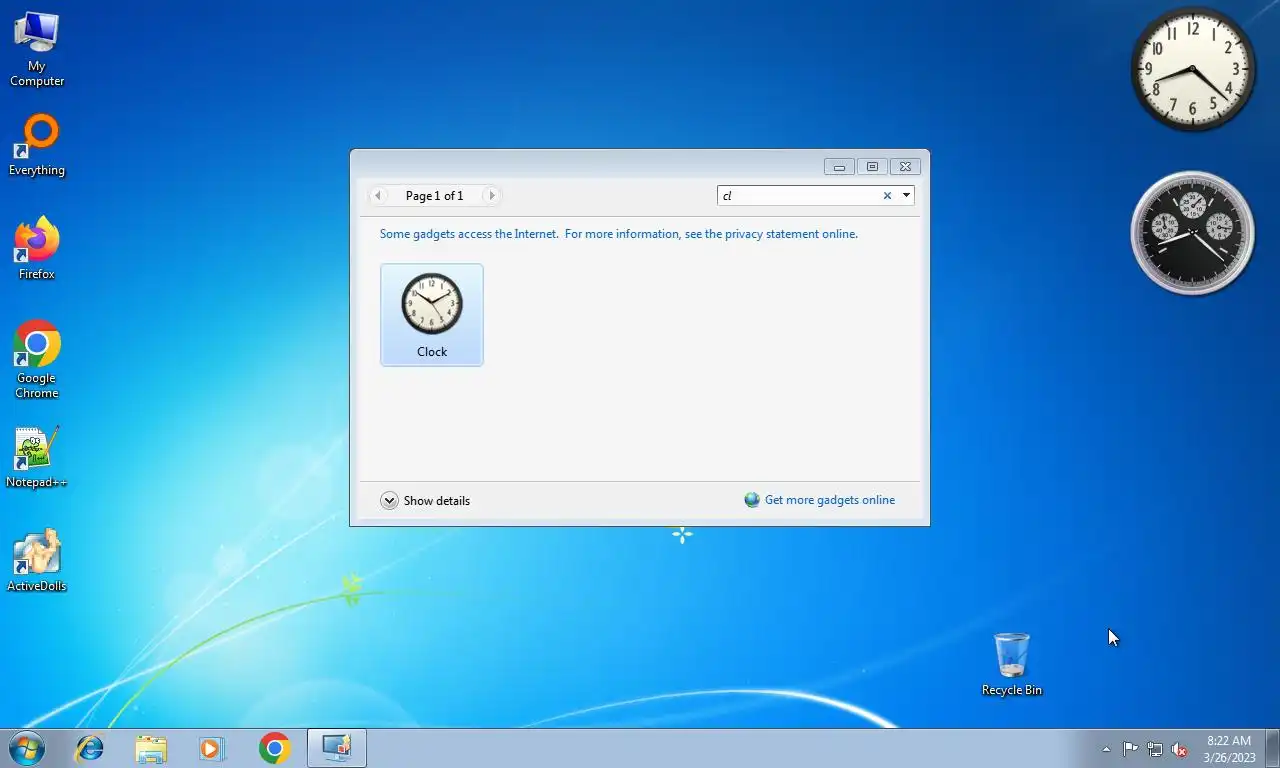Open Chrome from the taskbar
The height and width of the screenshot is (768, 1280).
tap(274, 748)
